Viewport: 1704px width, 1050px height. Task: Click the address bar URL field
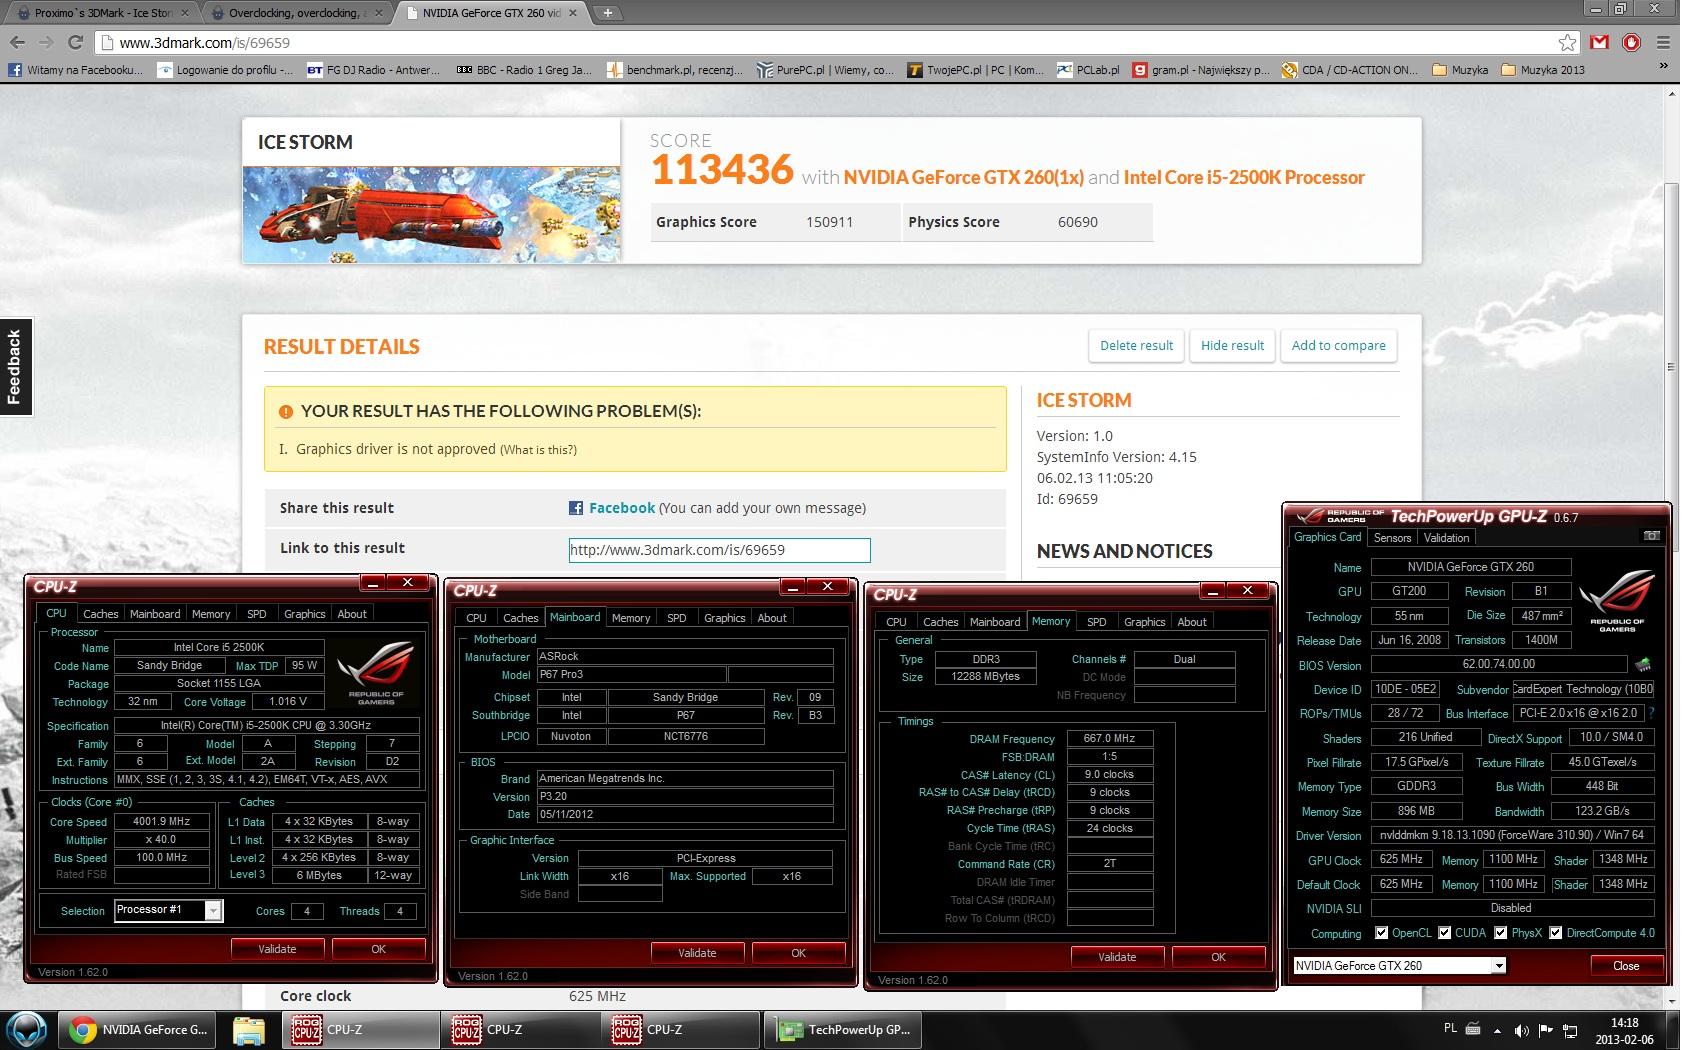(830, 43)
